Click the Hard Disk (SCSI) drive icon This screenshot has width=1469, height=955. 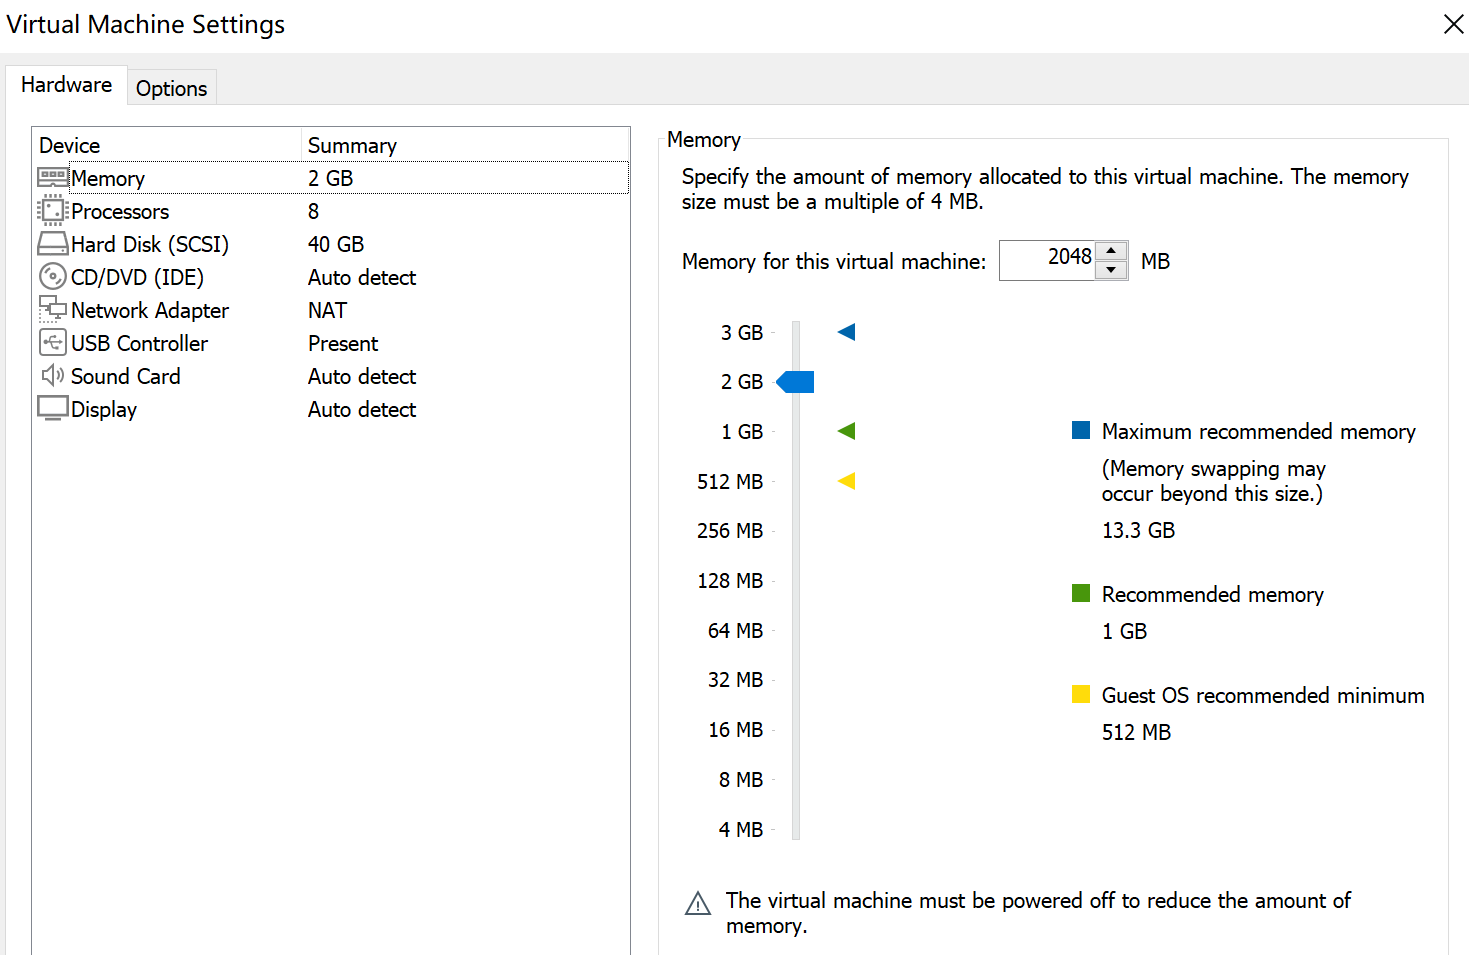tap(53, 243)
